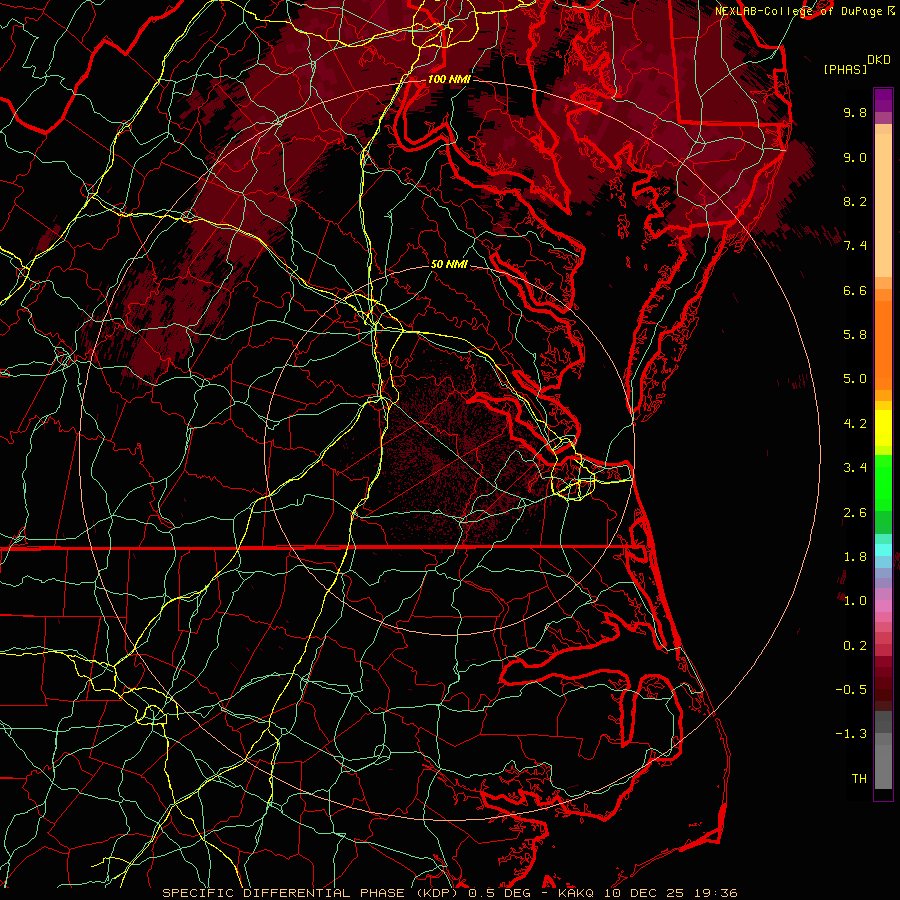Screen dimensions: 900x900
Task: Click the [PHAS] legend heading
Action: coord(845,69)
